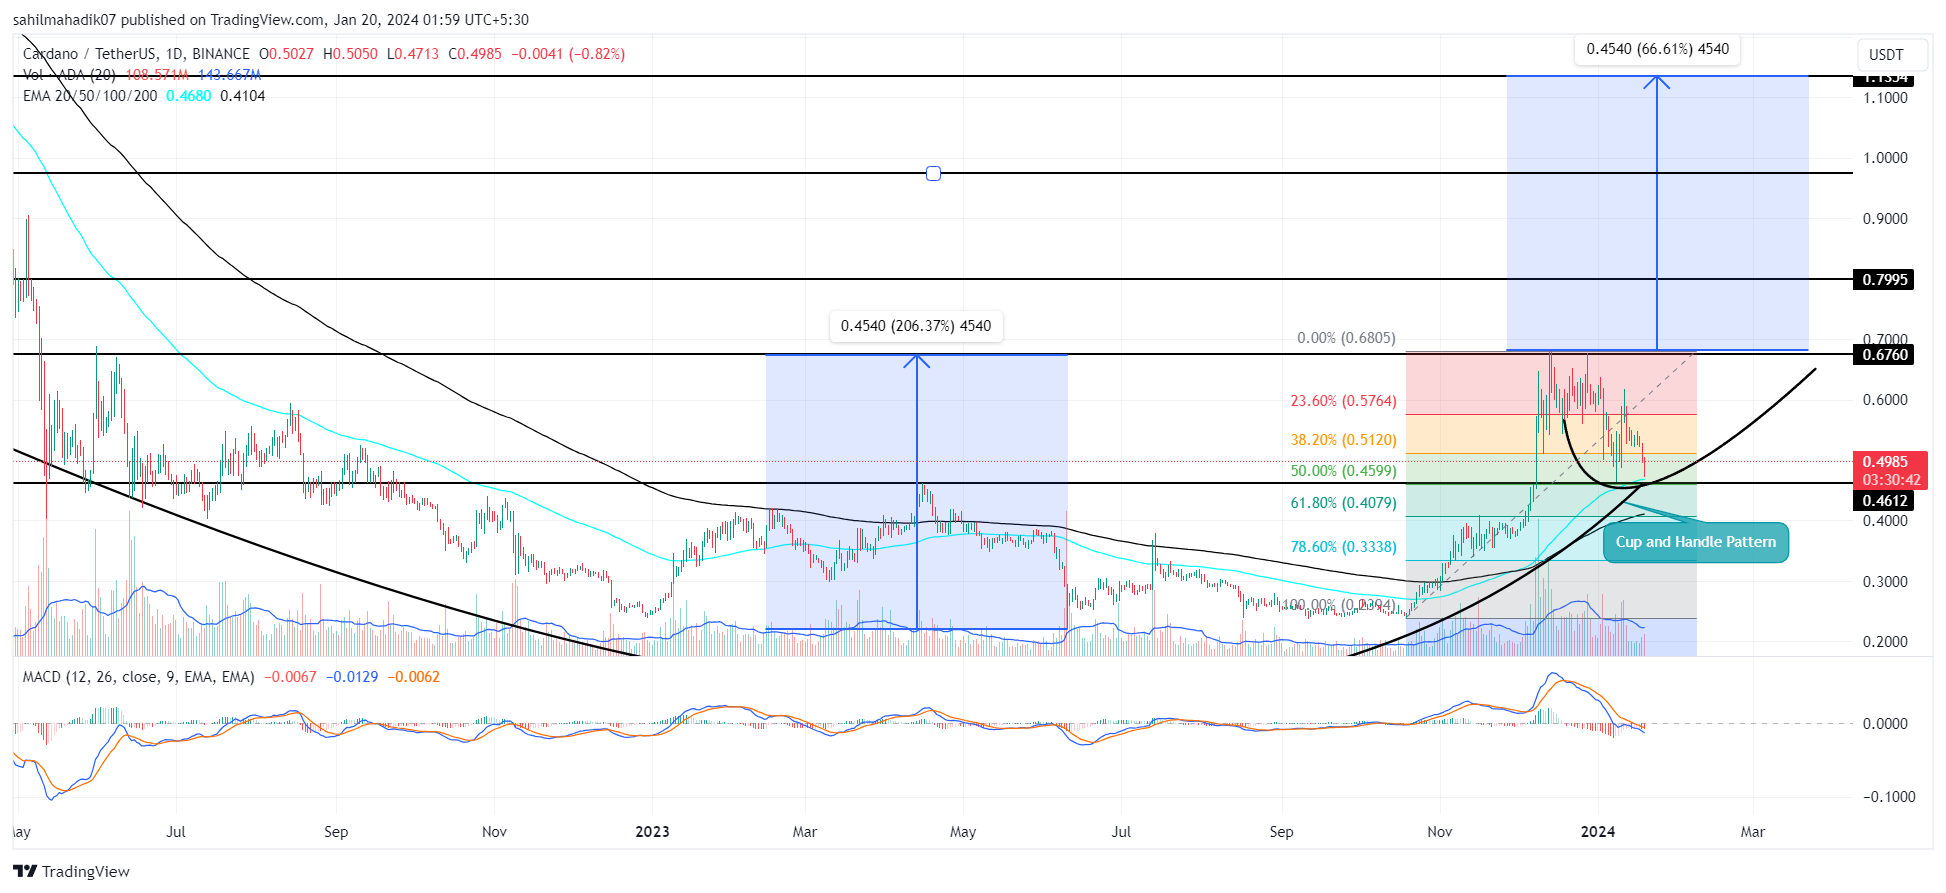The image size is (1946, 893).
Task: Click the 0.2000 price scale tick
Action: 1885,642
